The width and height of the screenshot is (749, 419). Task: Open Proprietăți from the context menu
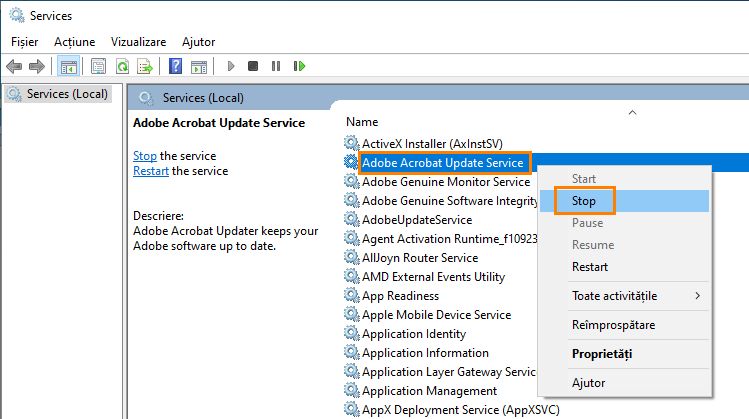(x=624, y=354)
